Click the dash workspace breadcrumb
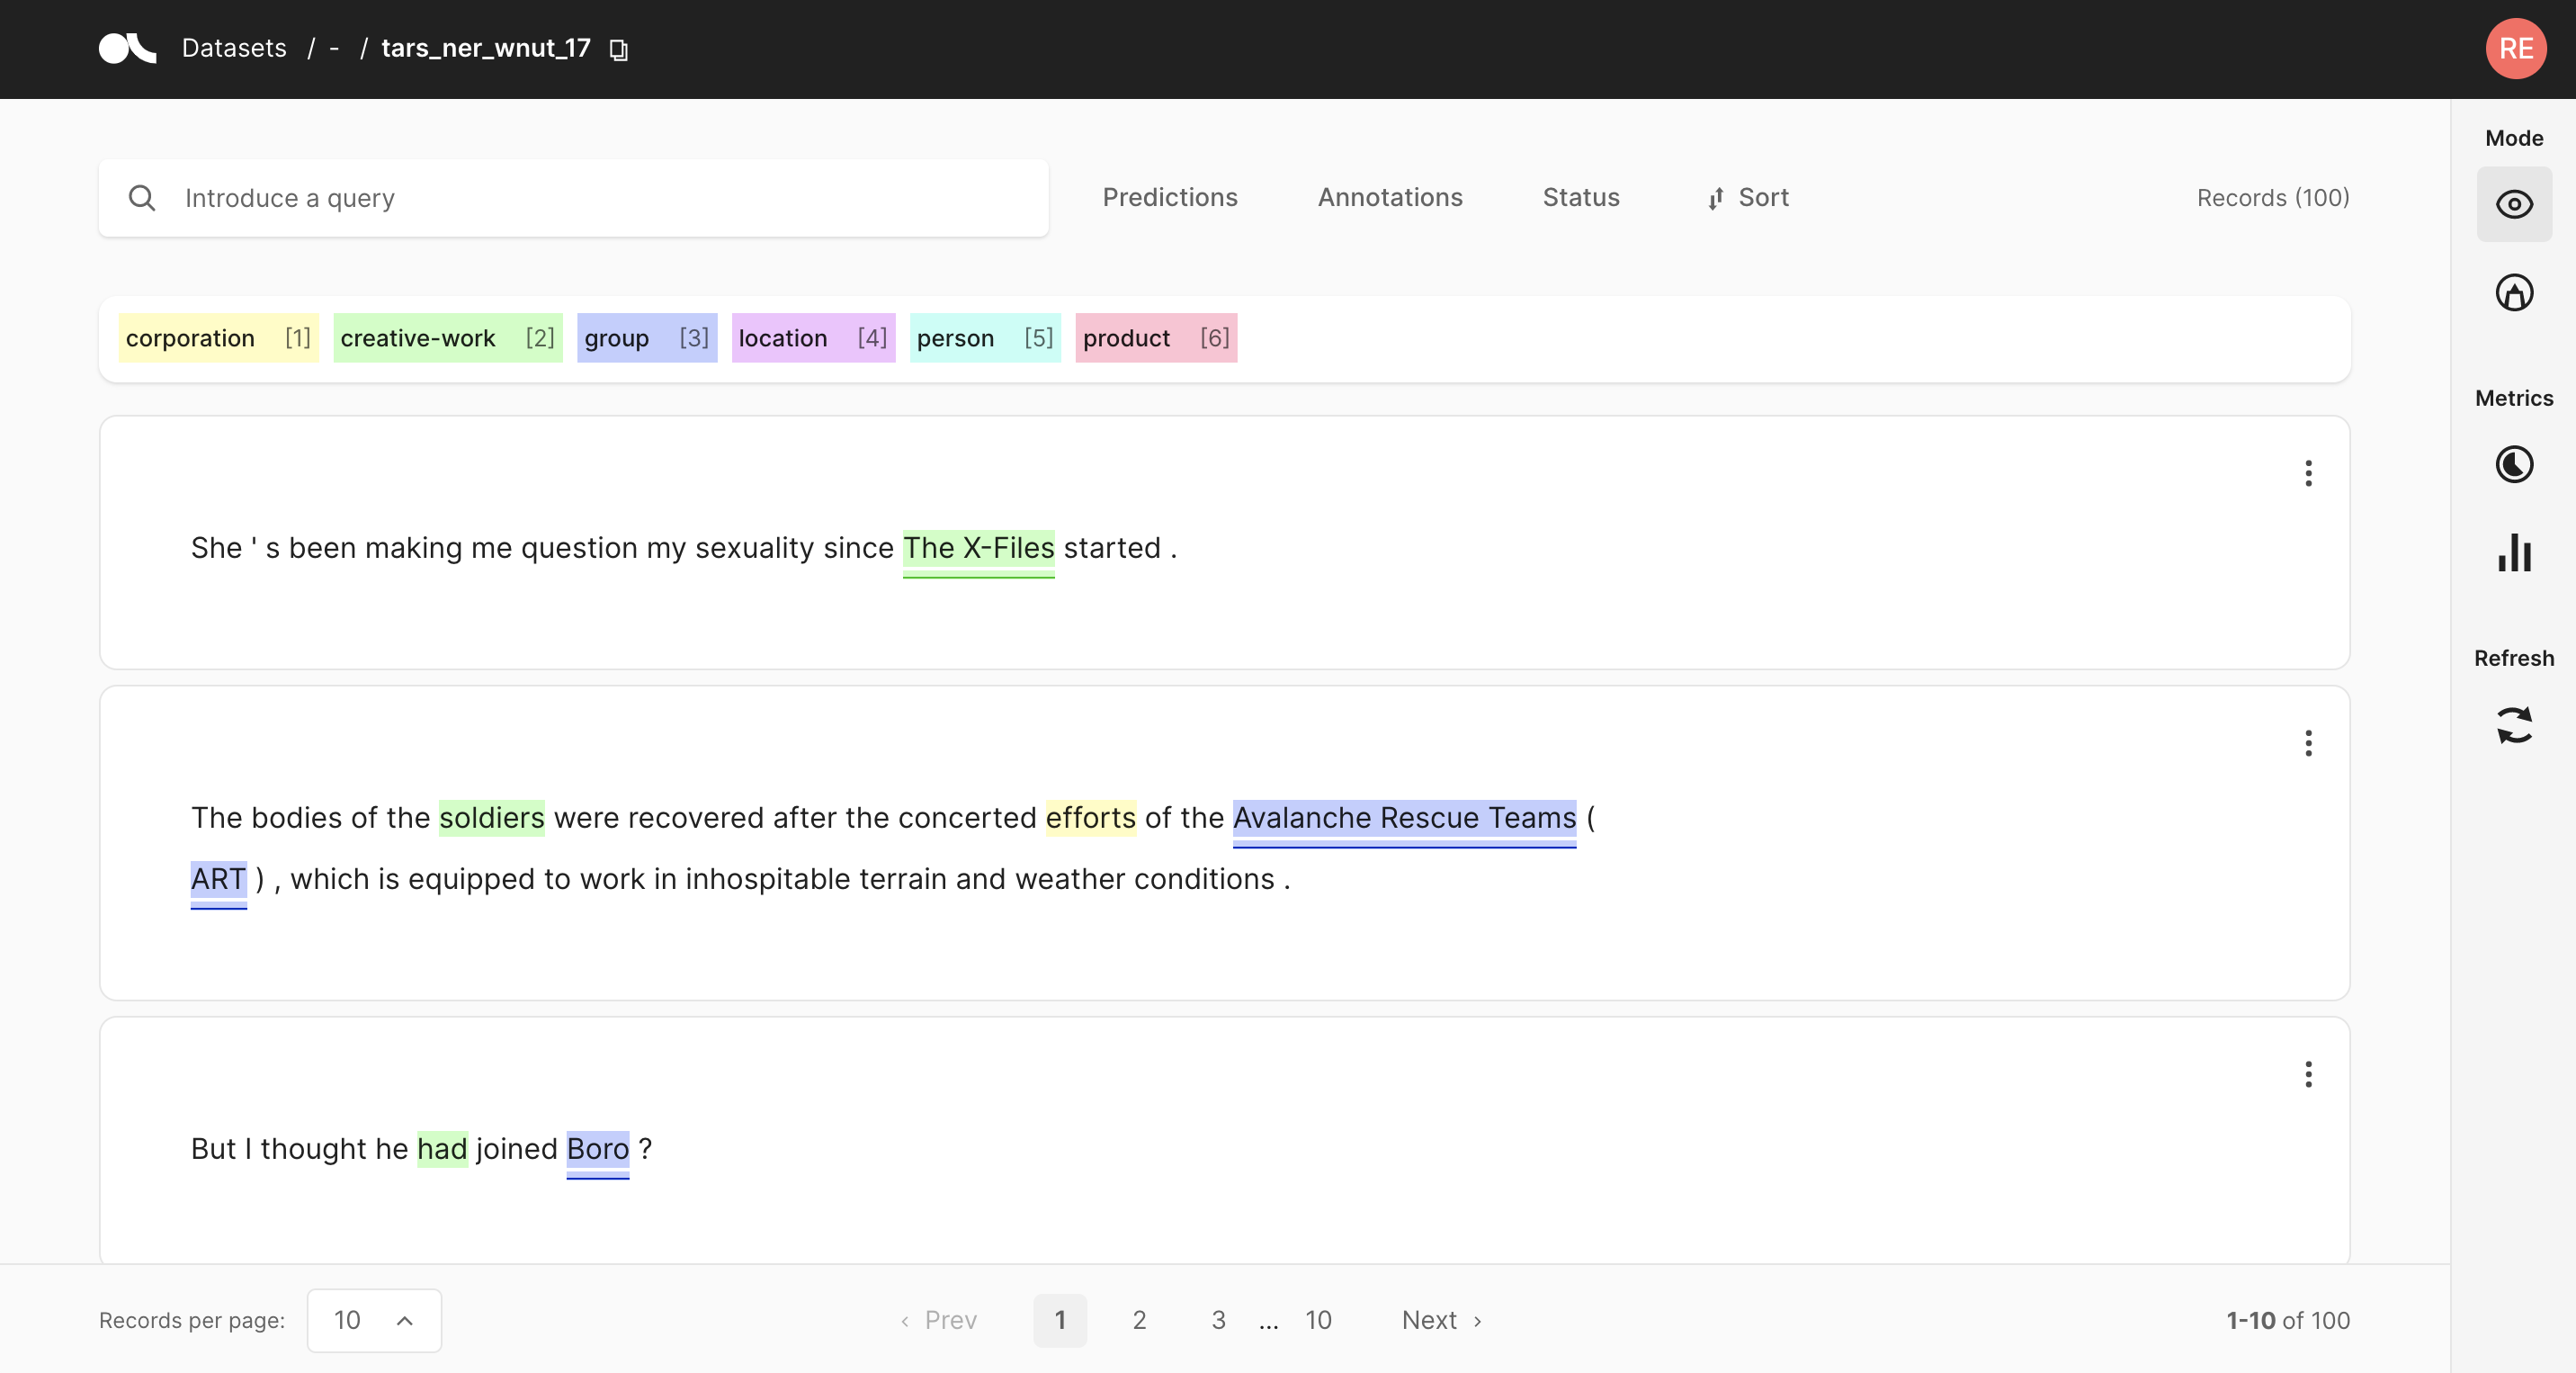This screenshot has height=1373, width=2576. click(334, 48)
